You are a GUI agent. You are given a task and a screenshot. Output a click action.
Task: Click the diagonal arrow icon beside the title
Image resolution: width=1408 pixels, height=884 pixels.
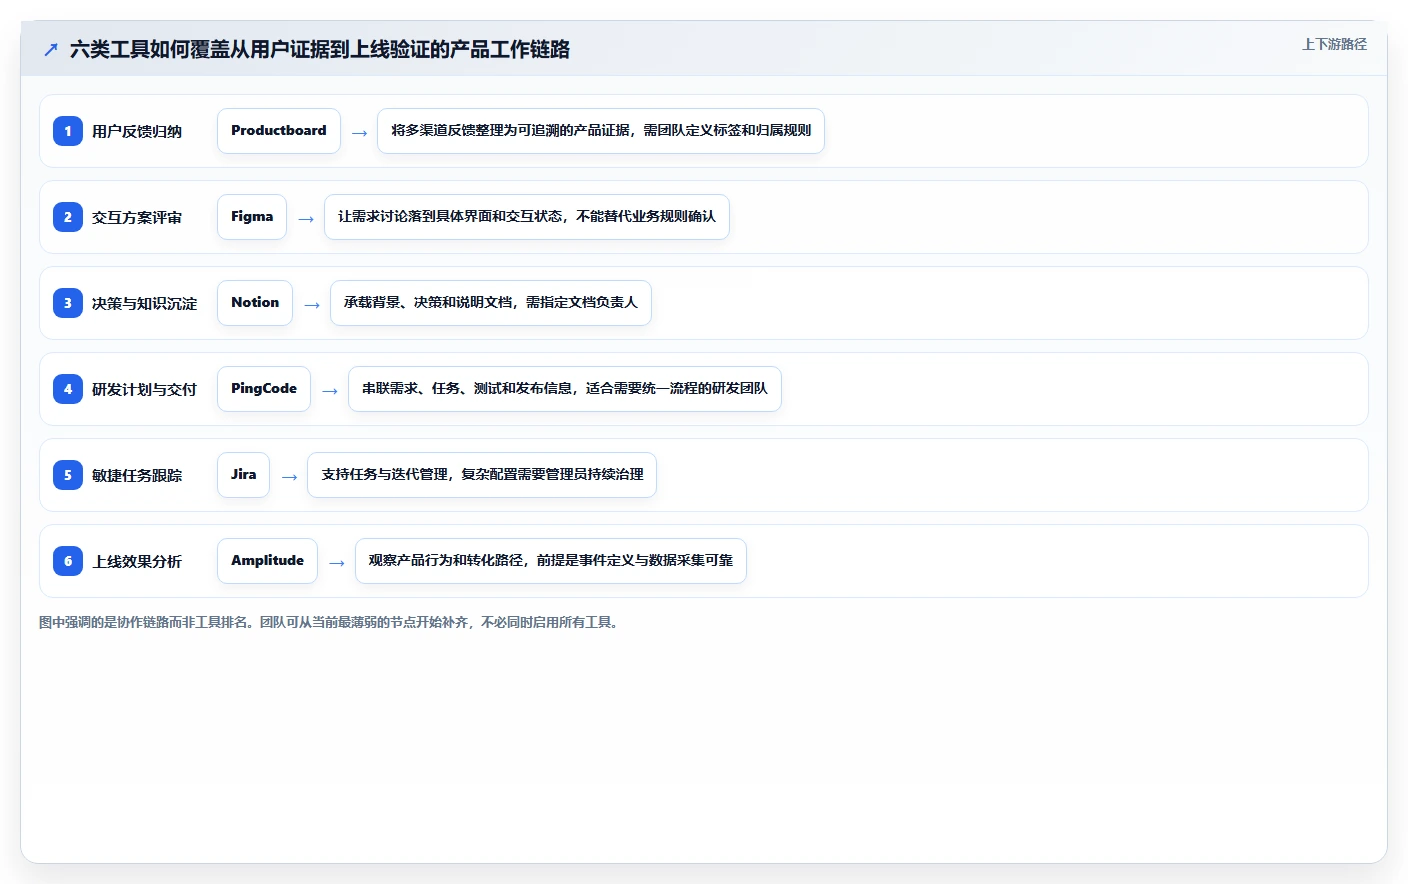point(51,49)
